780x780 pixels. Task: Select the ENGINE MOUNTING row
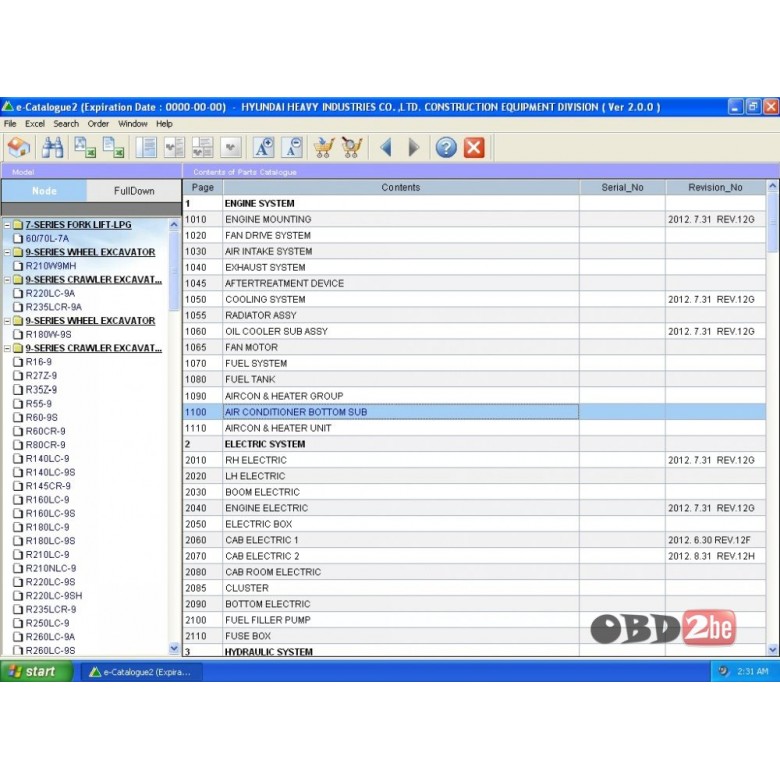point(474,219)
